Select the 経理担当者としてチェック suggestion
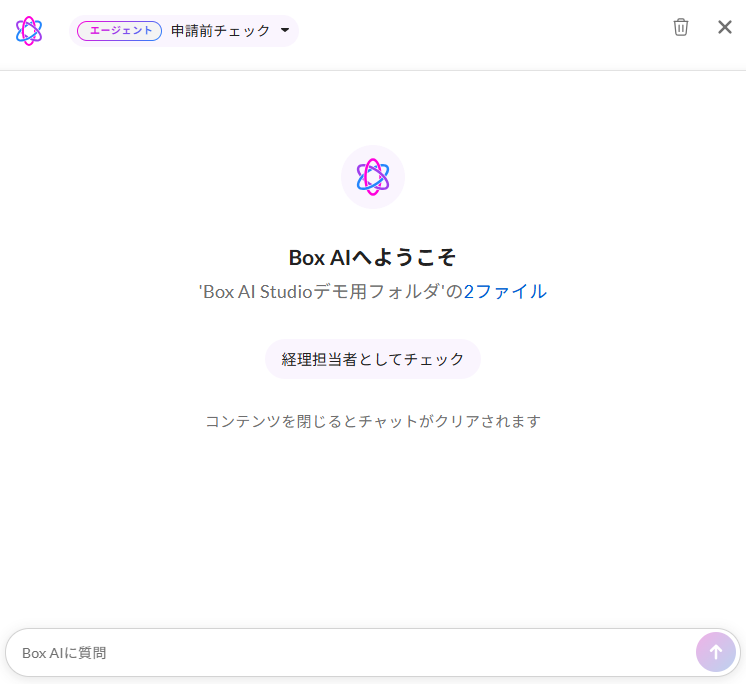Viewport: 746px width, 684px height. (x=373, y=359)
